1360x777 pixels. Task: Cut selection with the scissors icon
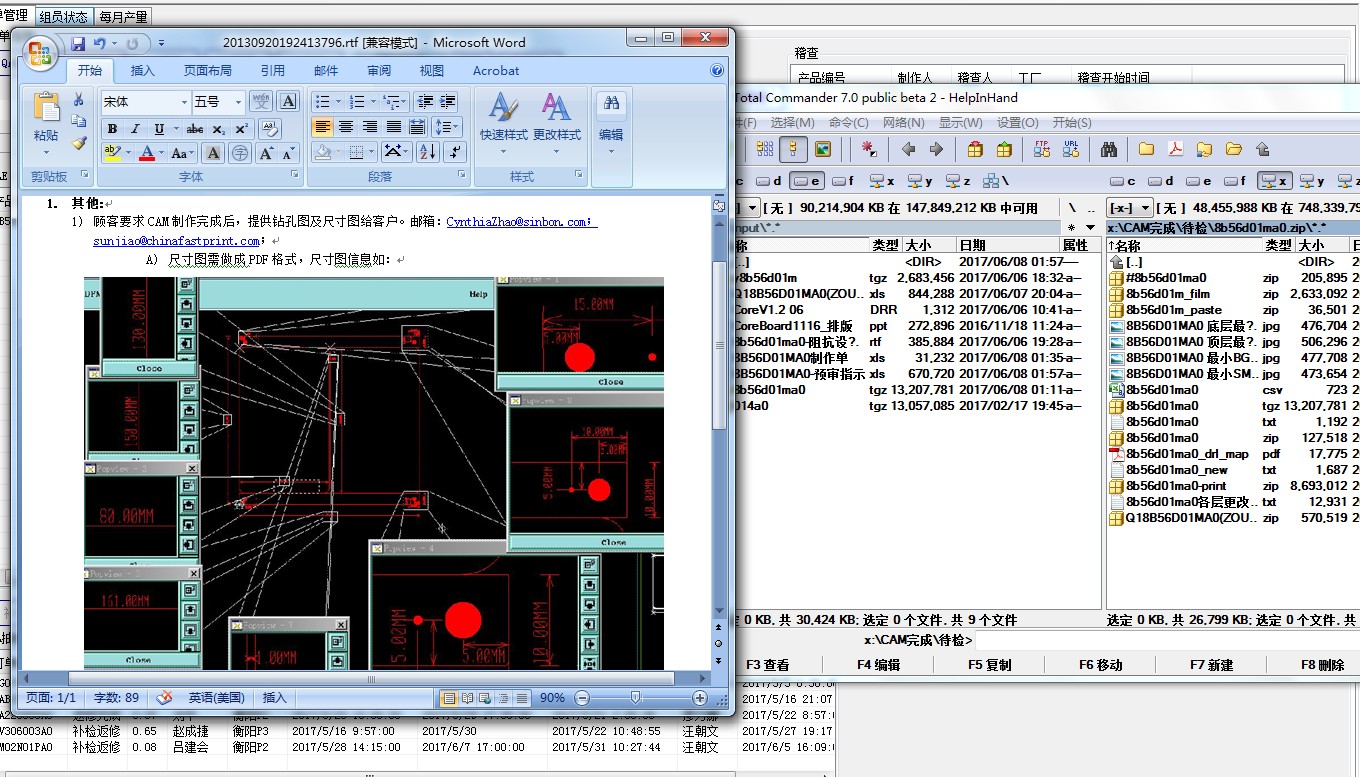click(78, 100)
